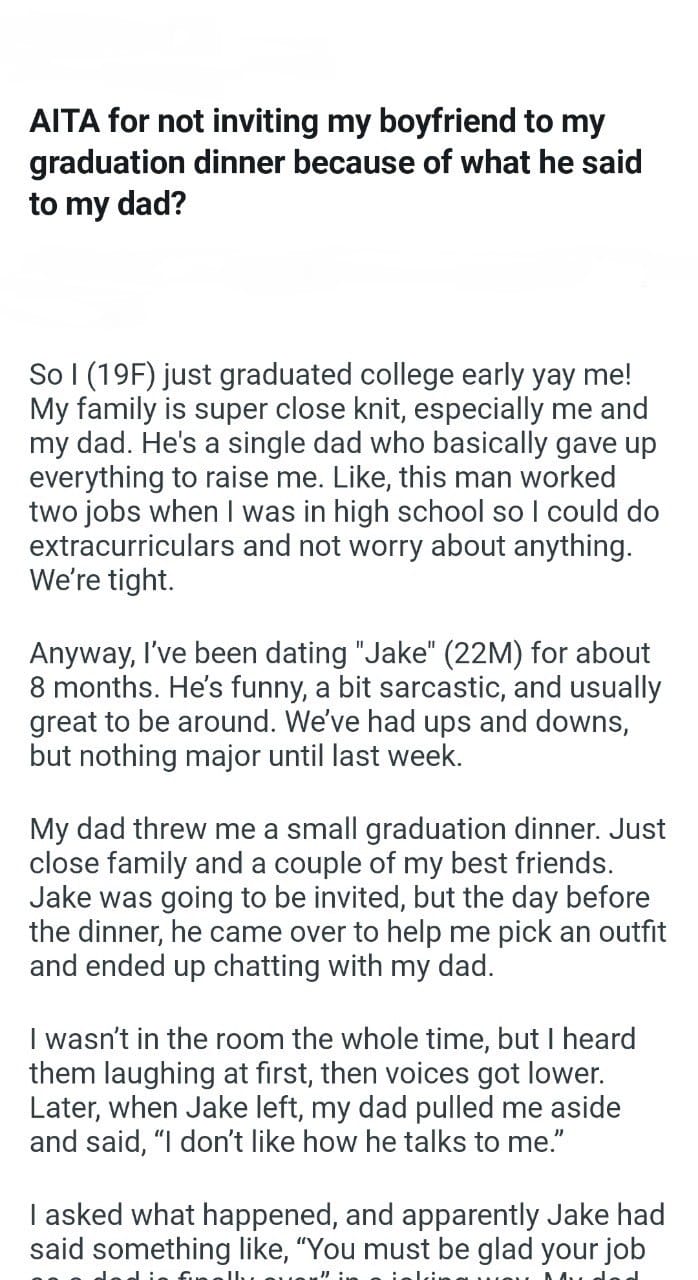Click the sentence "We're tight."
Viewport: 698px width, 1280px height.
coord(102,581)
